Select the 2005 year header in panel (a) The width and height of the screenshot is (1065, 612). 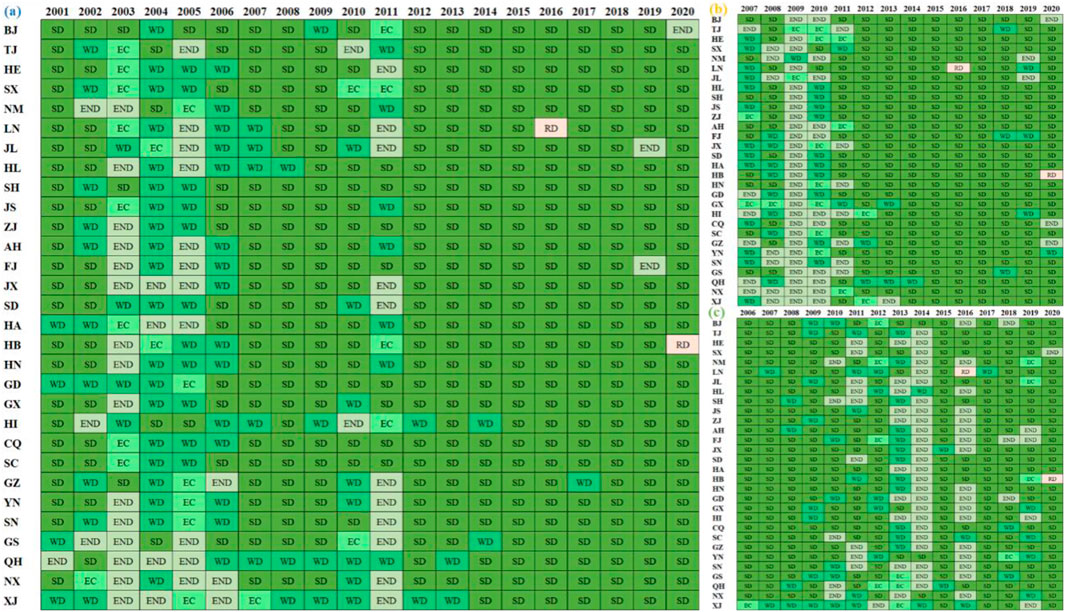tap(189, 12)
